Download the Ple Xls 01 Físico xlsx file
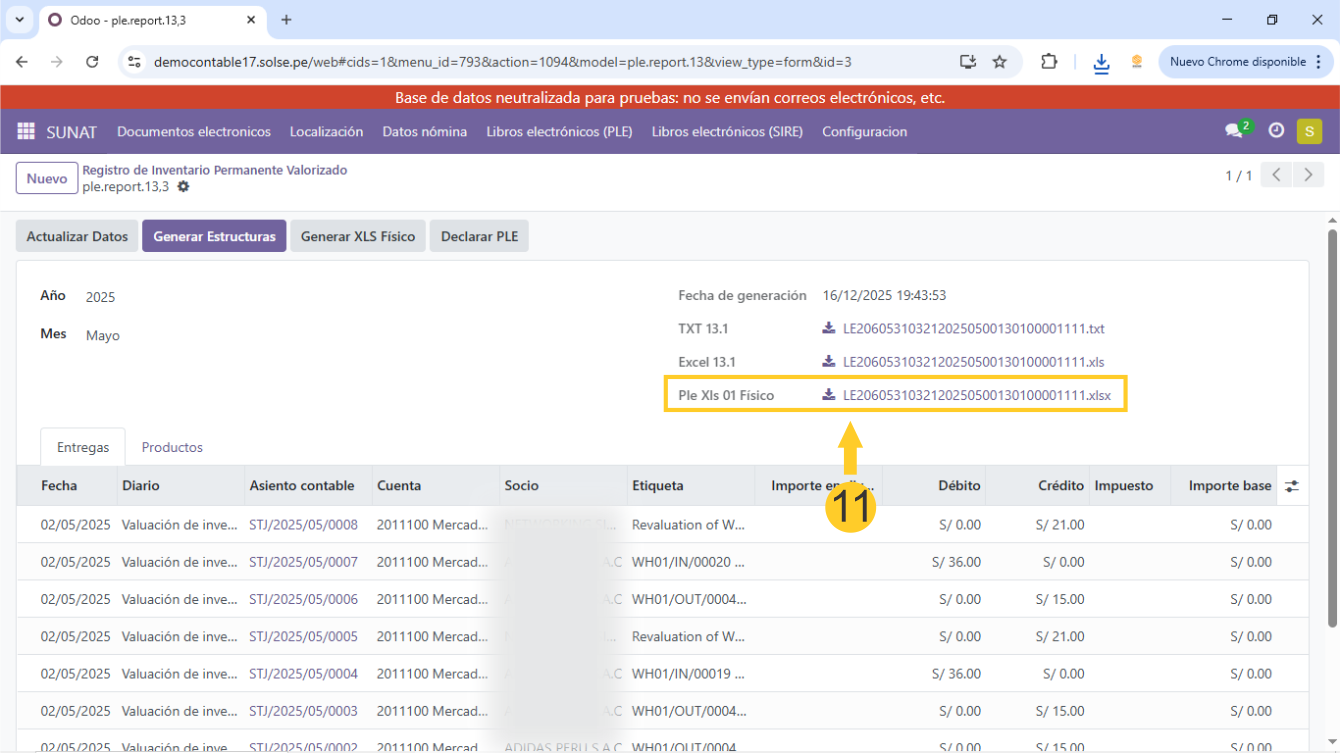 [976, 395]
